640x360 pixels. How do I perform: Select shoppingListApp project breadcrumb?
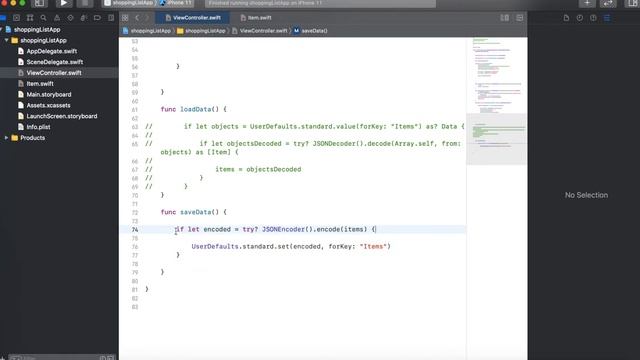(x=147, y=31)
